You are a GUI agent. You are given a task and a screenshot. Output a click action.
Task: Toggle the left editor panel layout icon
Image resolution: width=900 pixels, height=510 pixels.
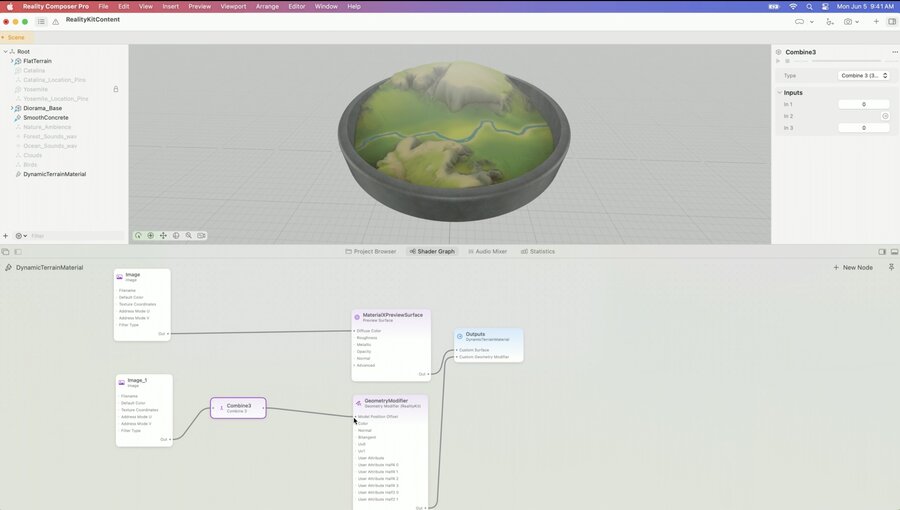tap(18, 252)
